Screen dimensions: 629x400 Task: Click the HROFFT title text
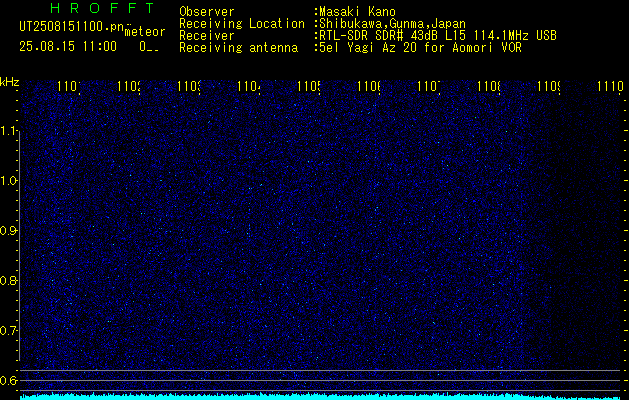coord(102,8)
